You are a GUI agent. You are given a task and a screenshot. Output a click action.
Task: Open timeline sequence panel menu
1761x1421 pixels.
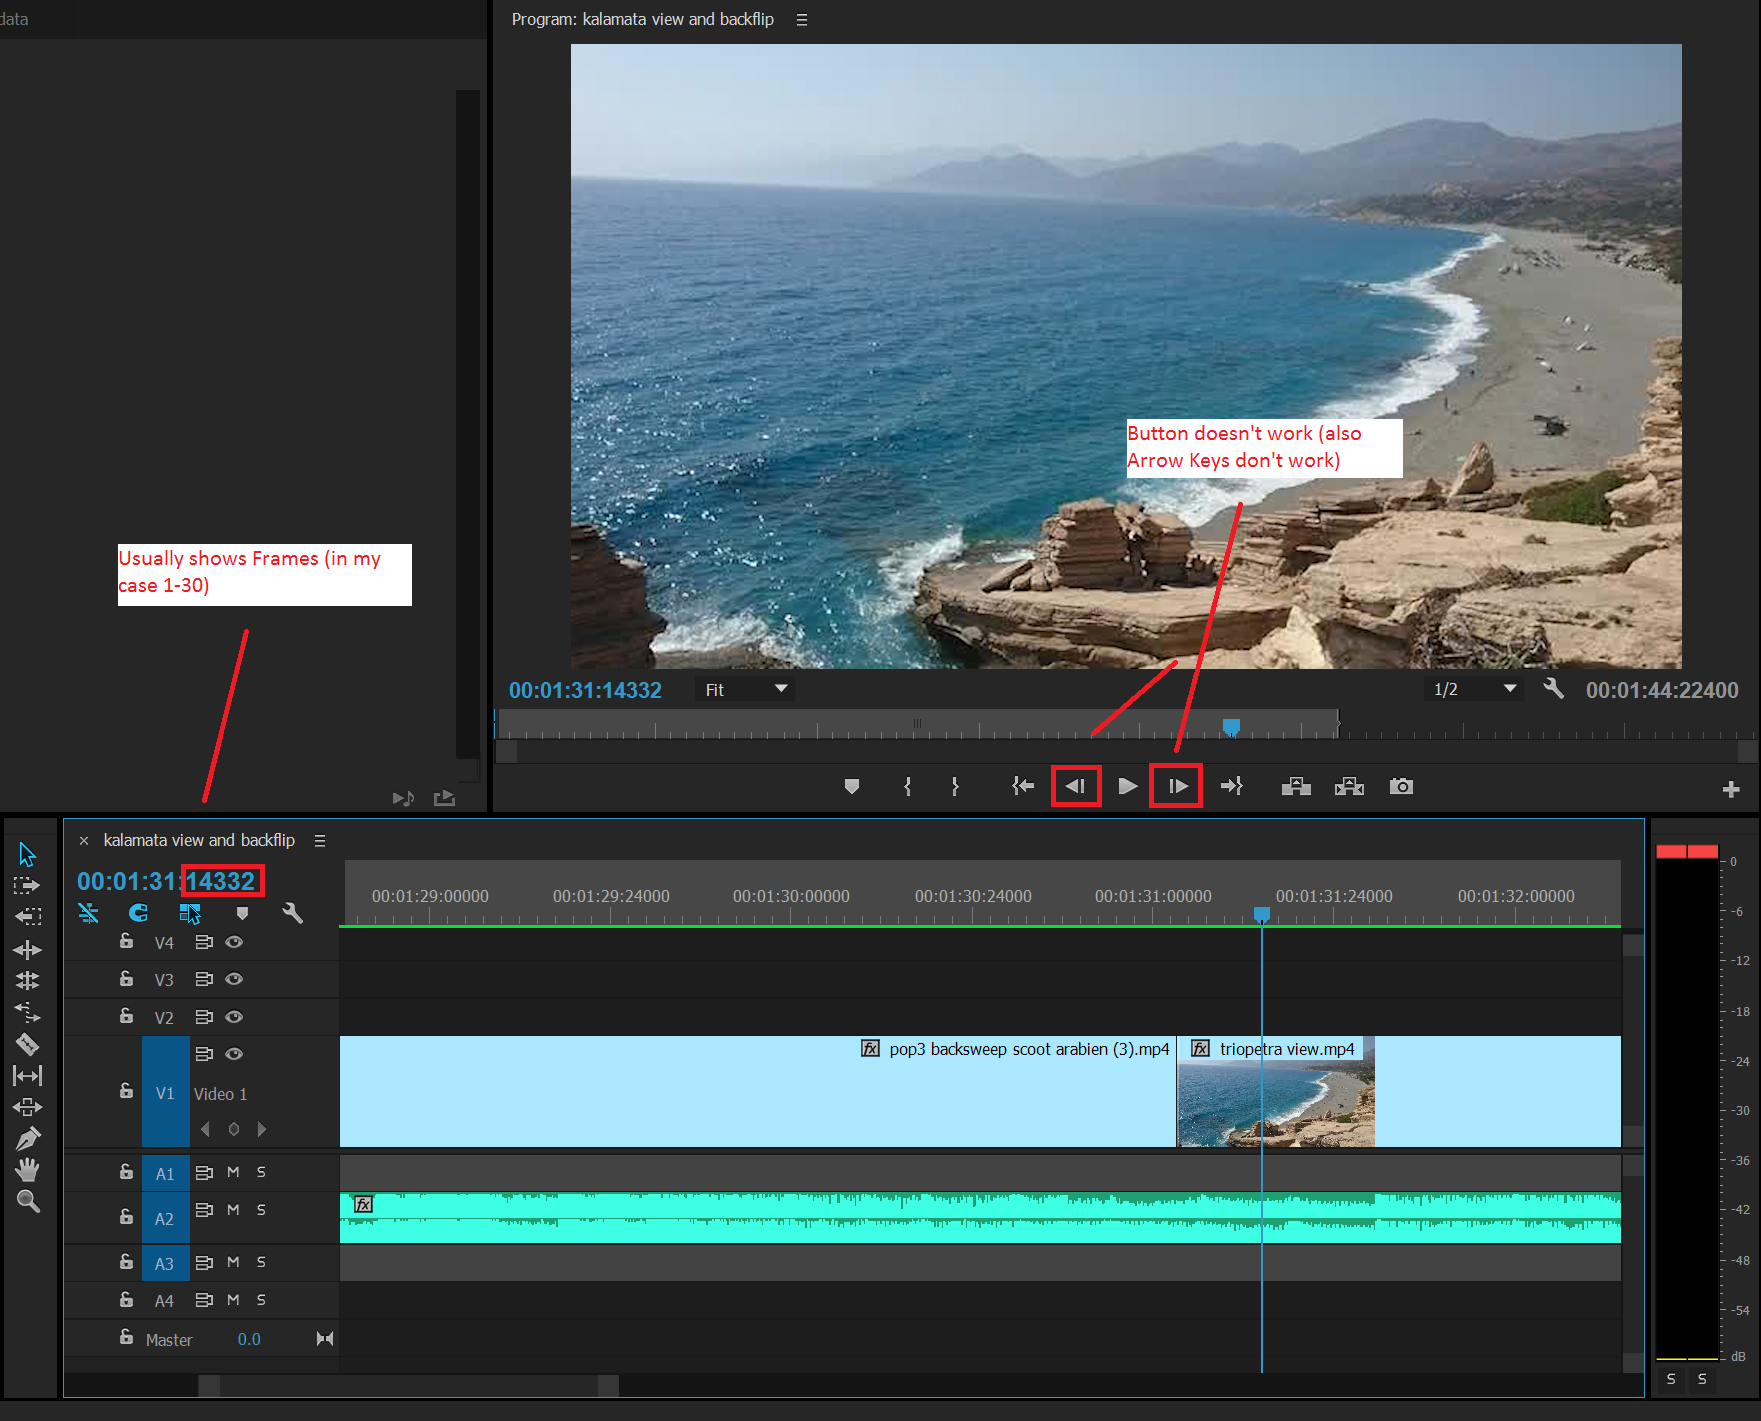coord(320,841)
